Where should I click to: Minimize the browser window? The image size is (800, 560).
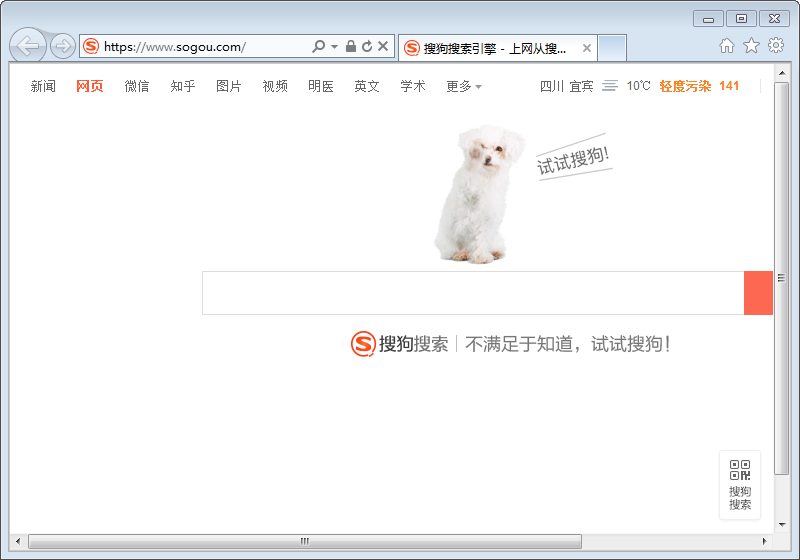tap(708, 19)
